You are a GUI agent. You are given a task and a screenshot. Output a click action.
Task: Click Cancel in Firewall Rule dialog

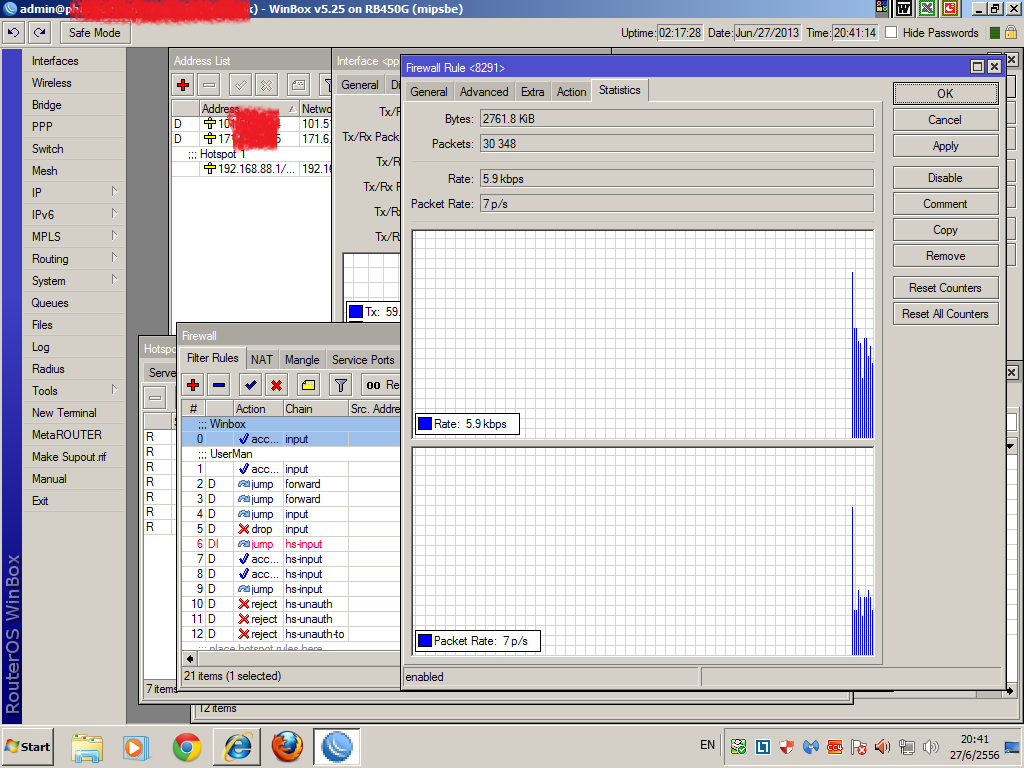[946, 120]
